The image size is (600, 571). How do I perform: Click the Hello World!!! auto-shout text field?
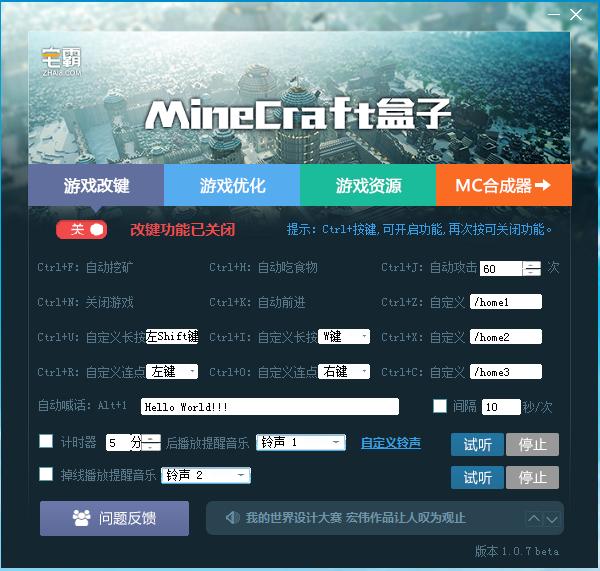point(268,407)
